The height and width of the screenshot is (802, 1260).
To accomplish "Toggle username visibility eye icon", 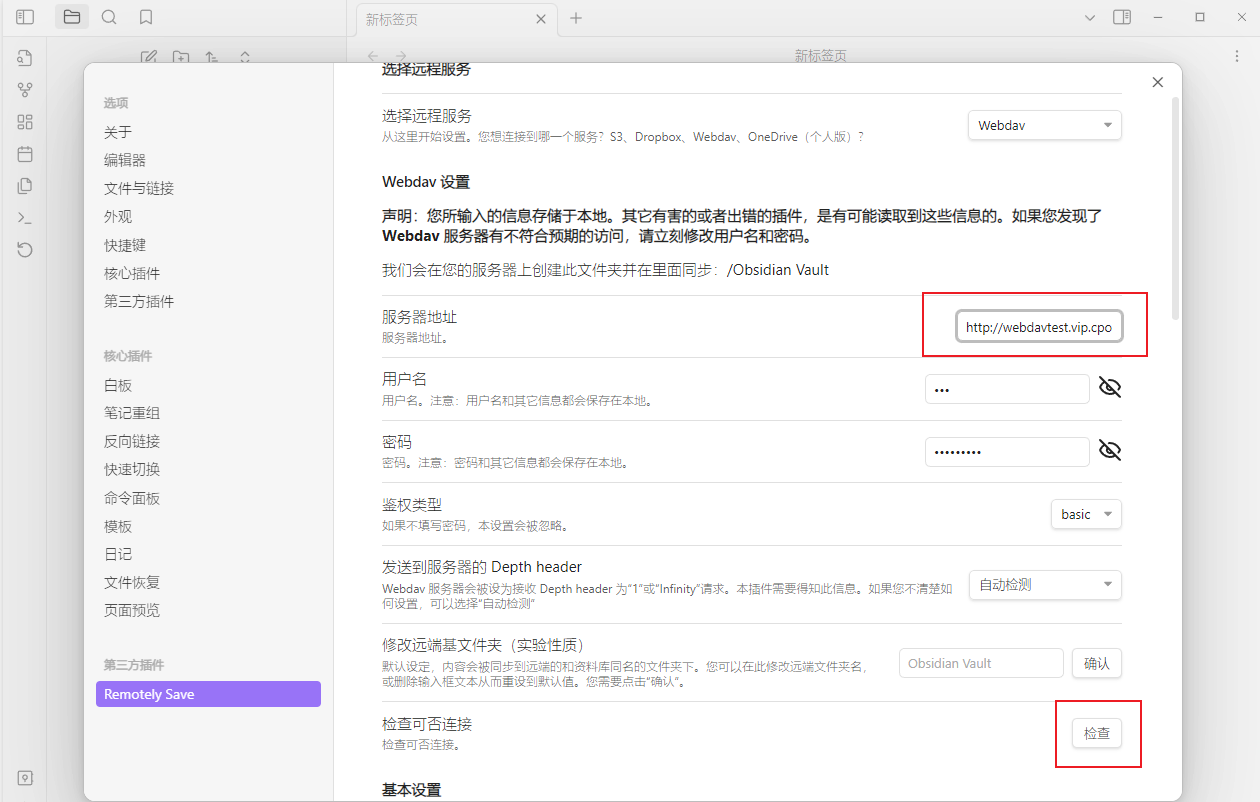I will 1110,388.
